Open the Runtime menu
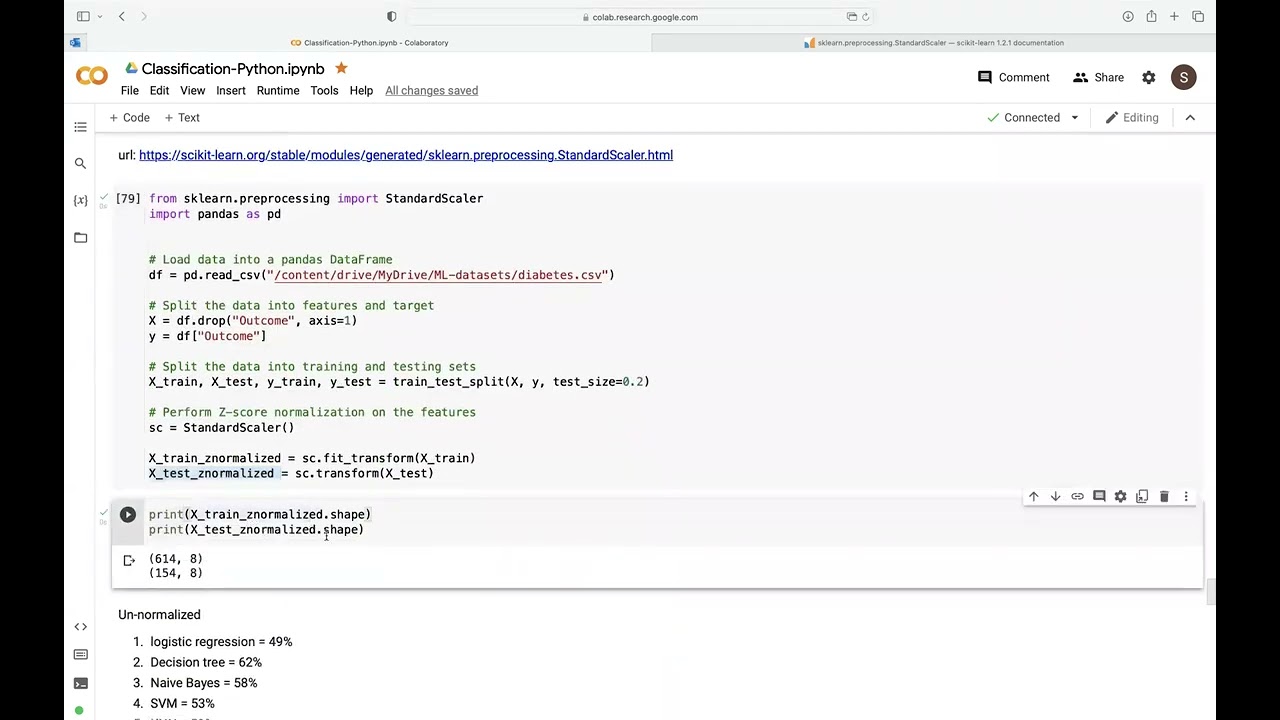Image resolution: width=1280 pixels, height=720 pixels. (x=278, y=90)
